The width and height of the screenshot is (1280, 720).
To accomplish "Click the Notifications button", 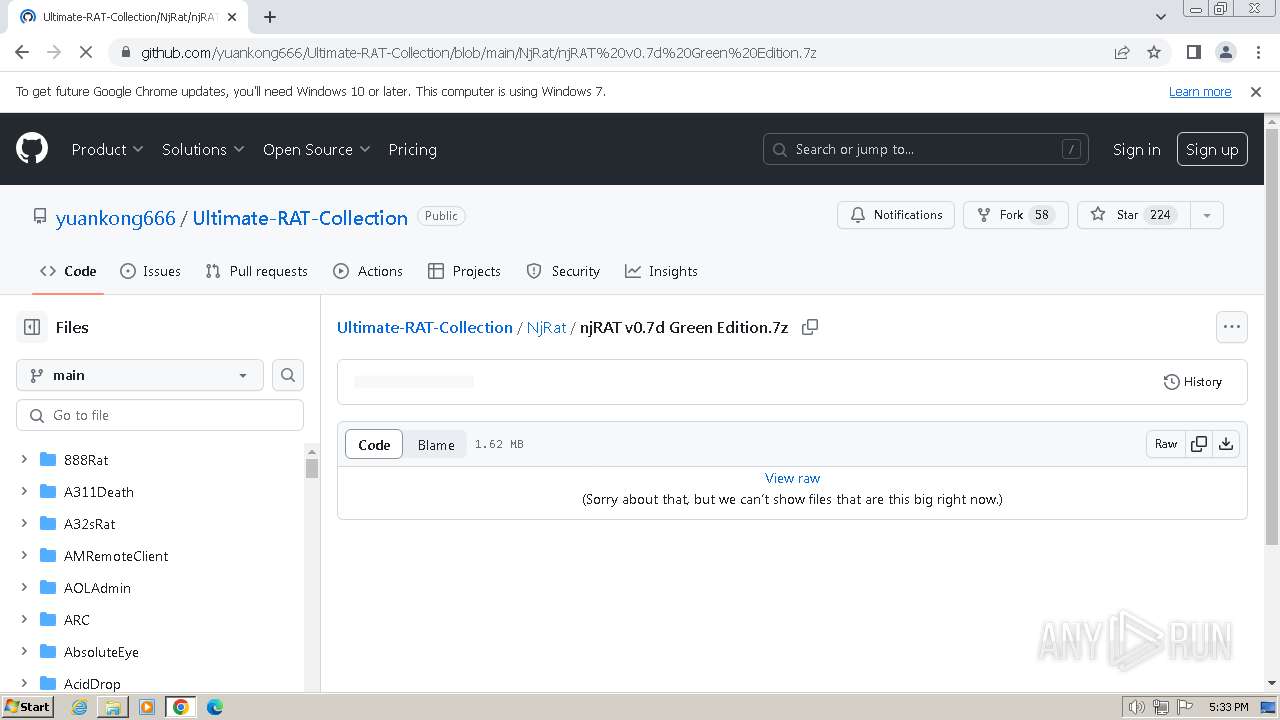I will (896, 215).
